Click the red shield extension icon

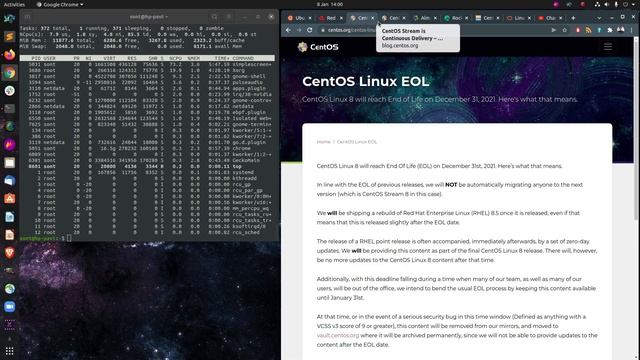point(578,30)
